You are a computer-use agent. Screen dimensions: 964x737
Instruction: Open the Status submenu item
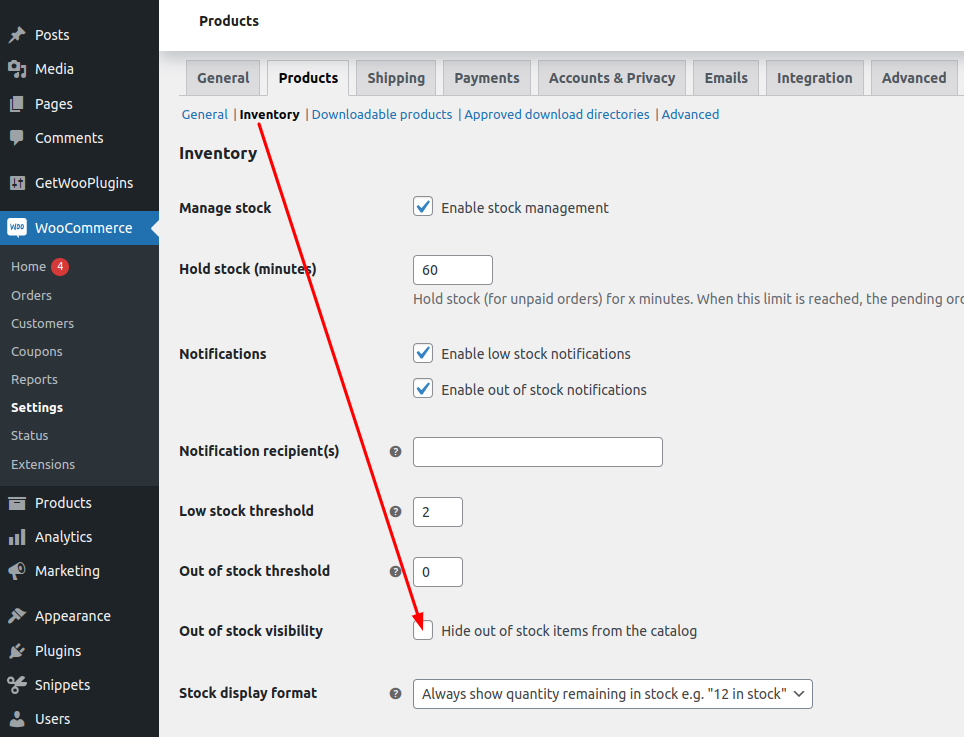point(30,436)
